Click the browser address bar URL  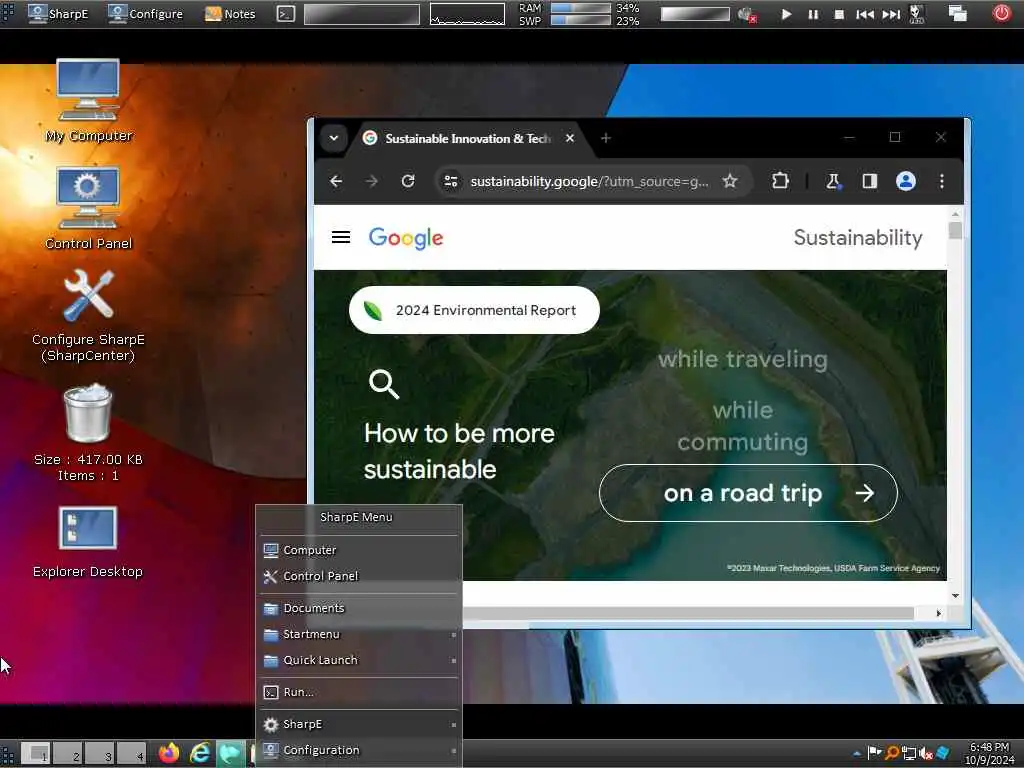[x=589, y=182]
